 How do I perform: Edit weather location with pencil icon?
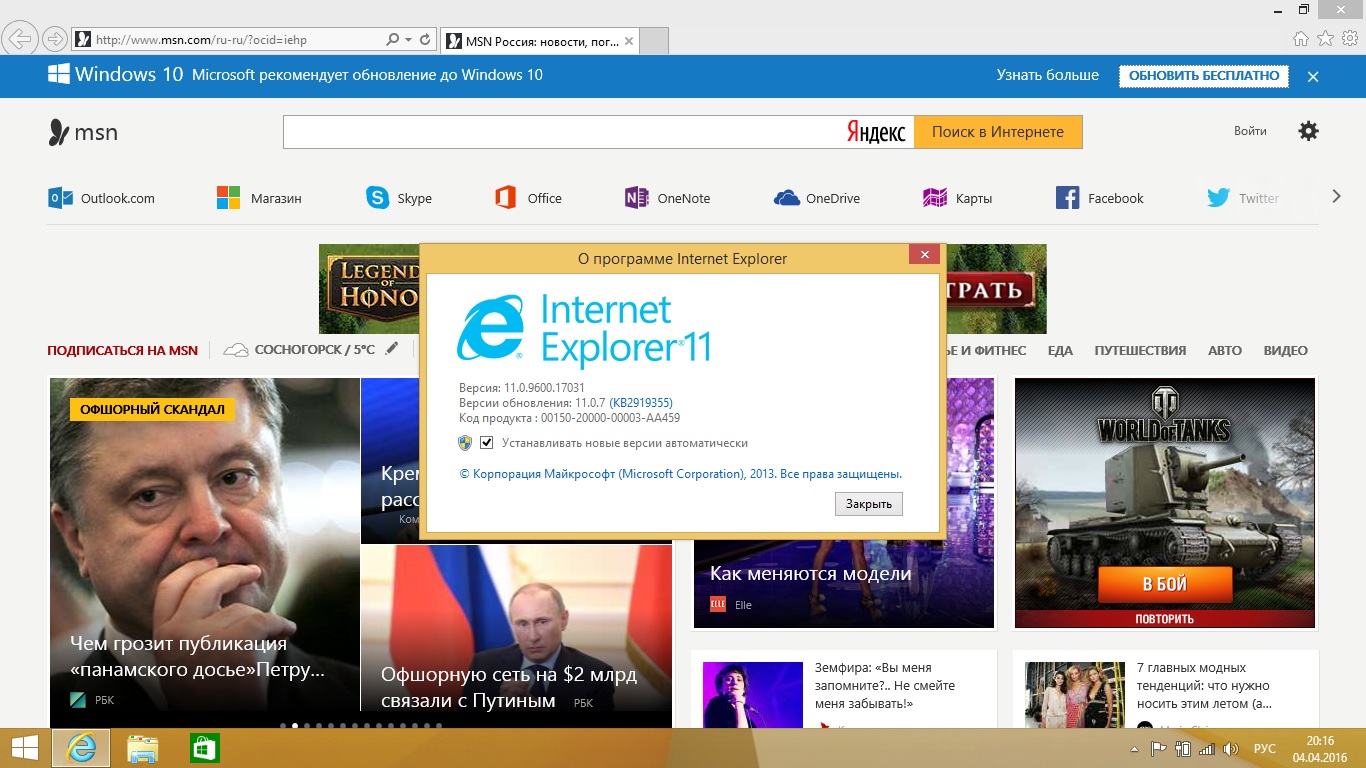point(392,349)
